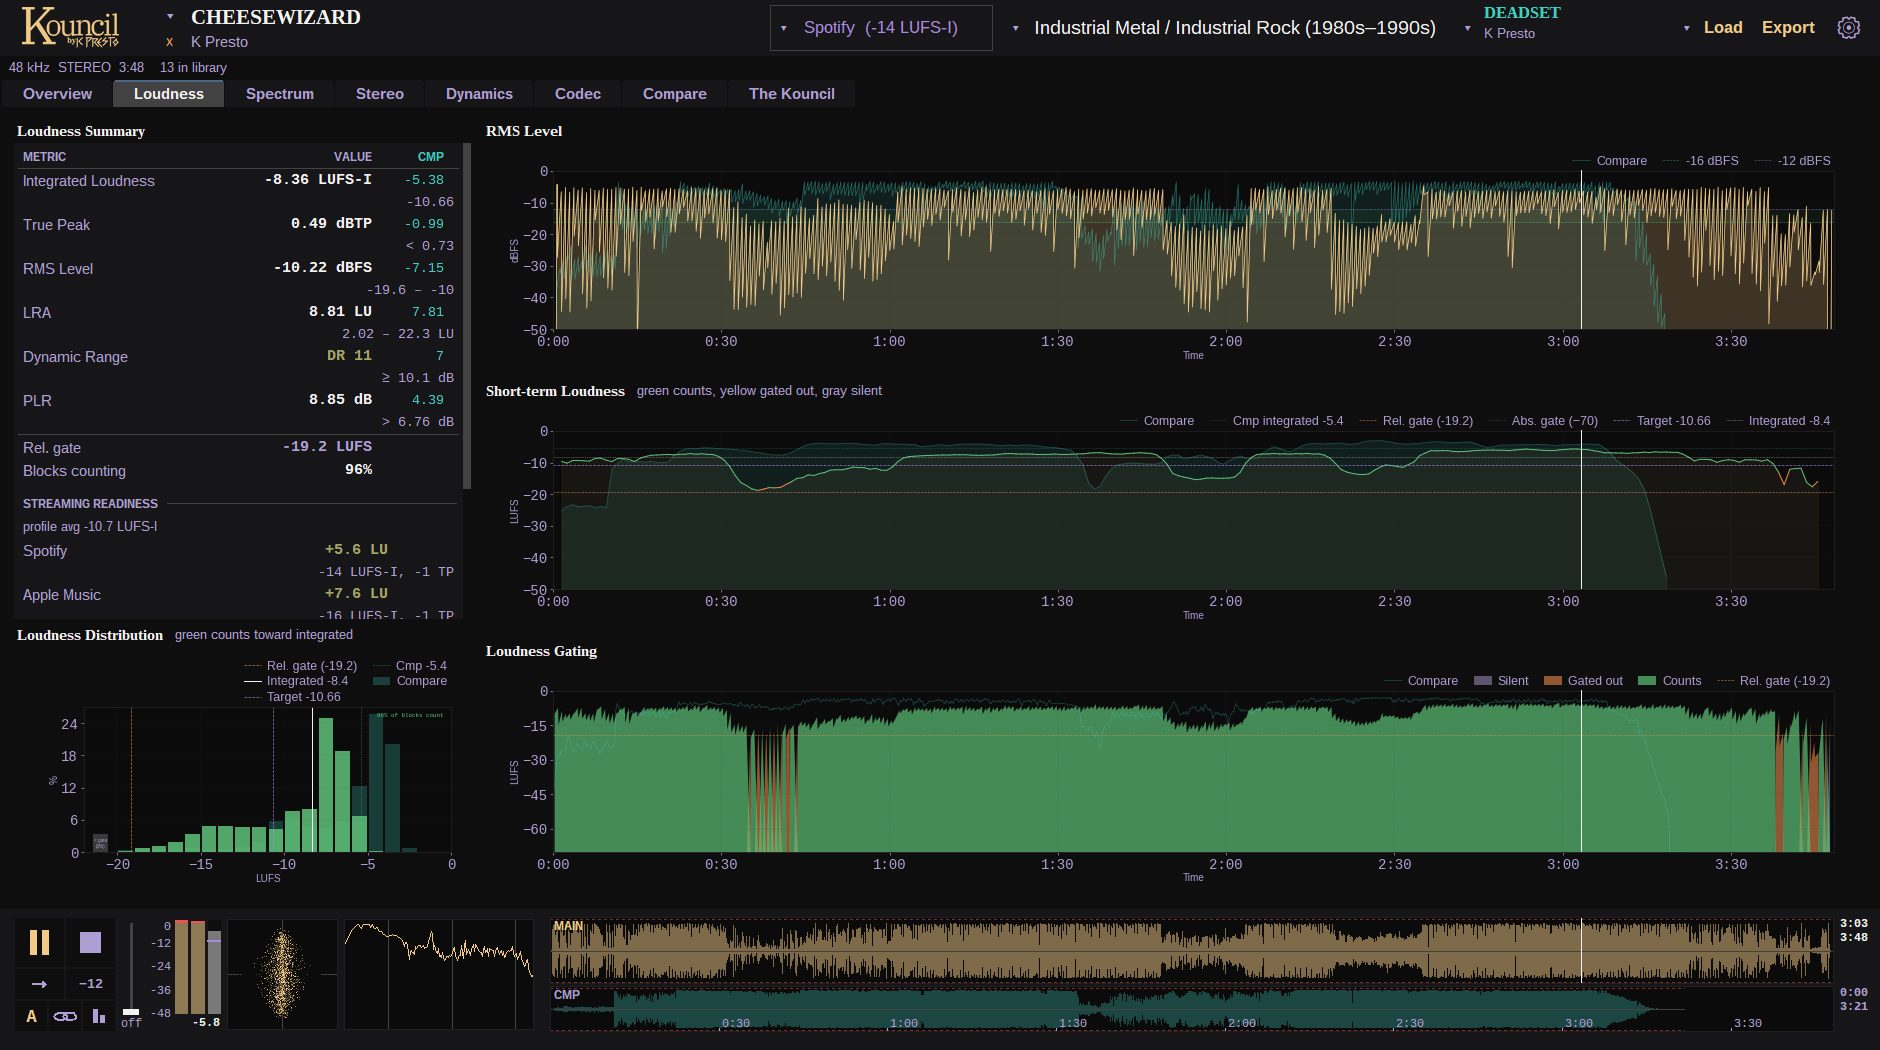Click the MAIN waveform track
Screen dimensions: 1880x1050
click(1191, 951)
